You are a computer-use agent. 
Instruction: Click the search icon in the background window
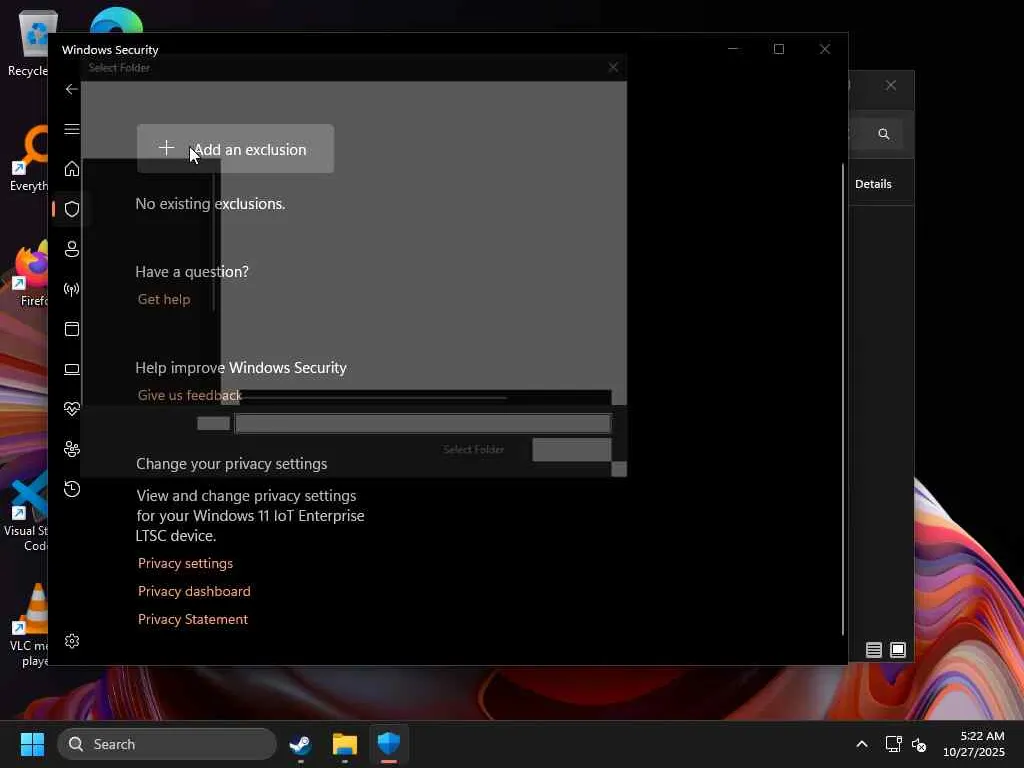click(884, 134)
